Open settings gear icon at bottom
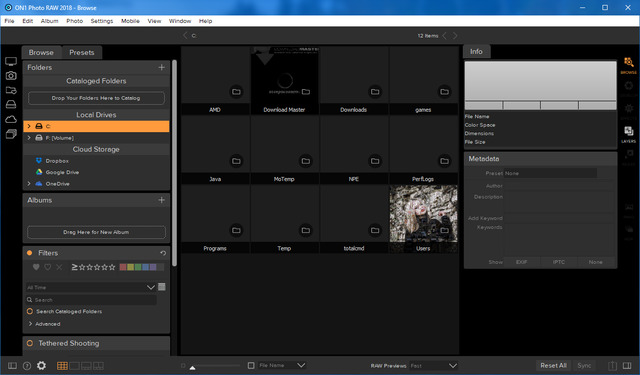Viewport: 640px width, 375px height. pyautogui.click(x=41, y=366)
